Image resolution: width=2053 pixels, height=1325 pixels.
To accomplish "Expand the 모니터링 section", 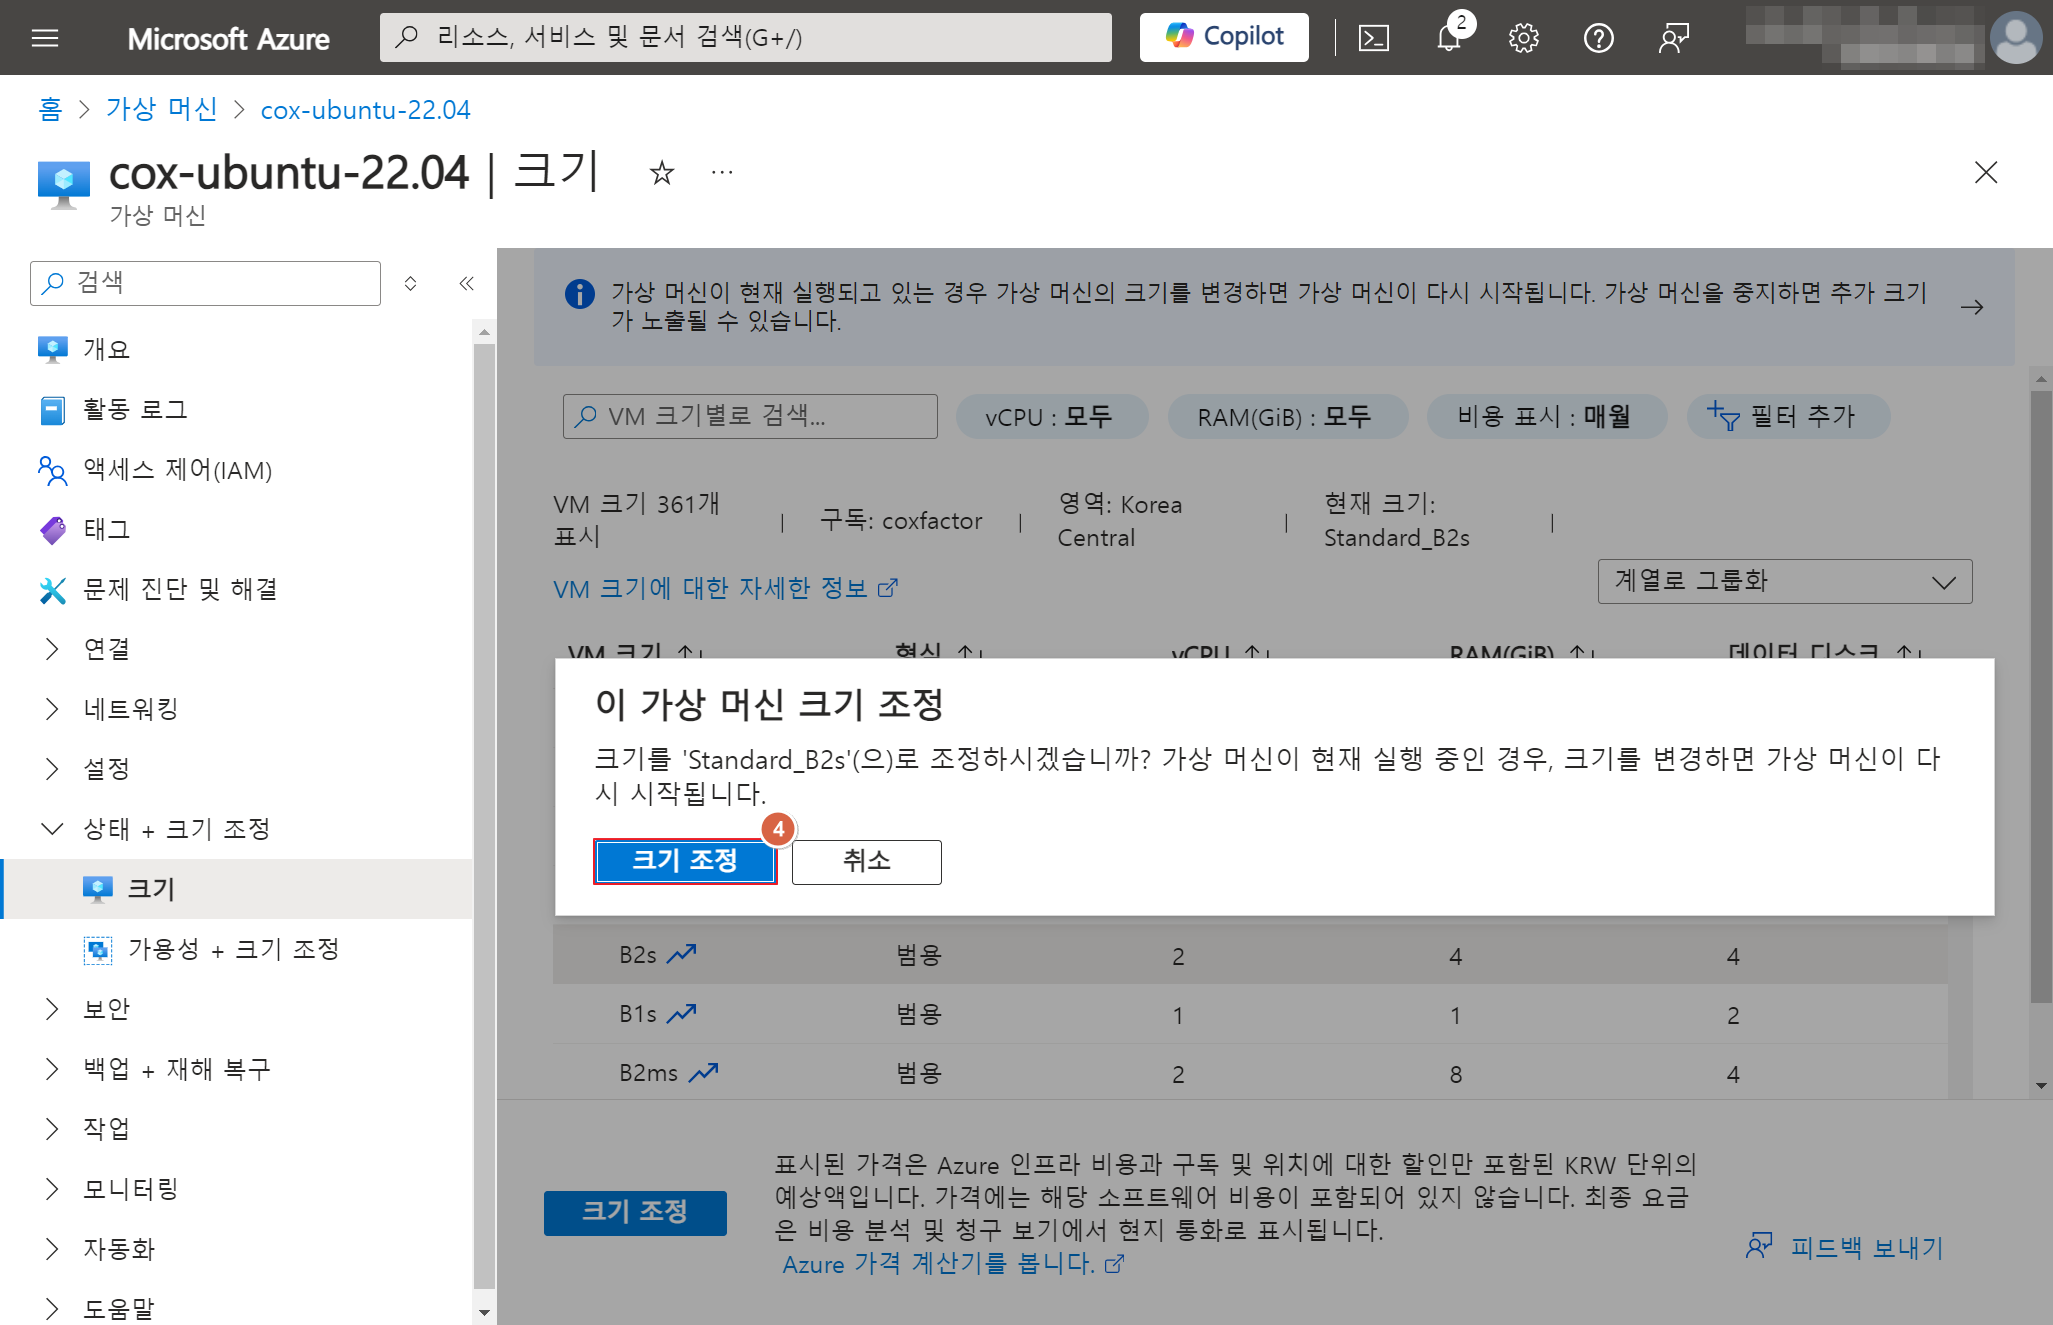I will pyautogui.click(x=131, y=1189).
